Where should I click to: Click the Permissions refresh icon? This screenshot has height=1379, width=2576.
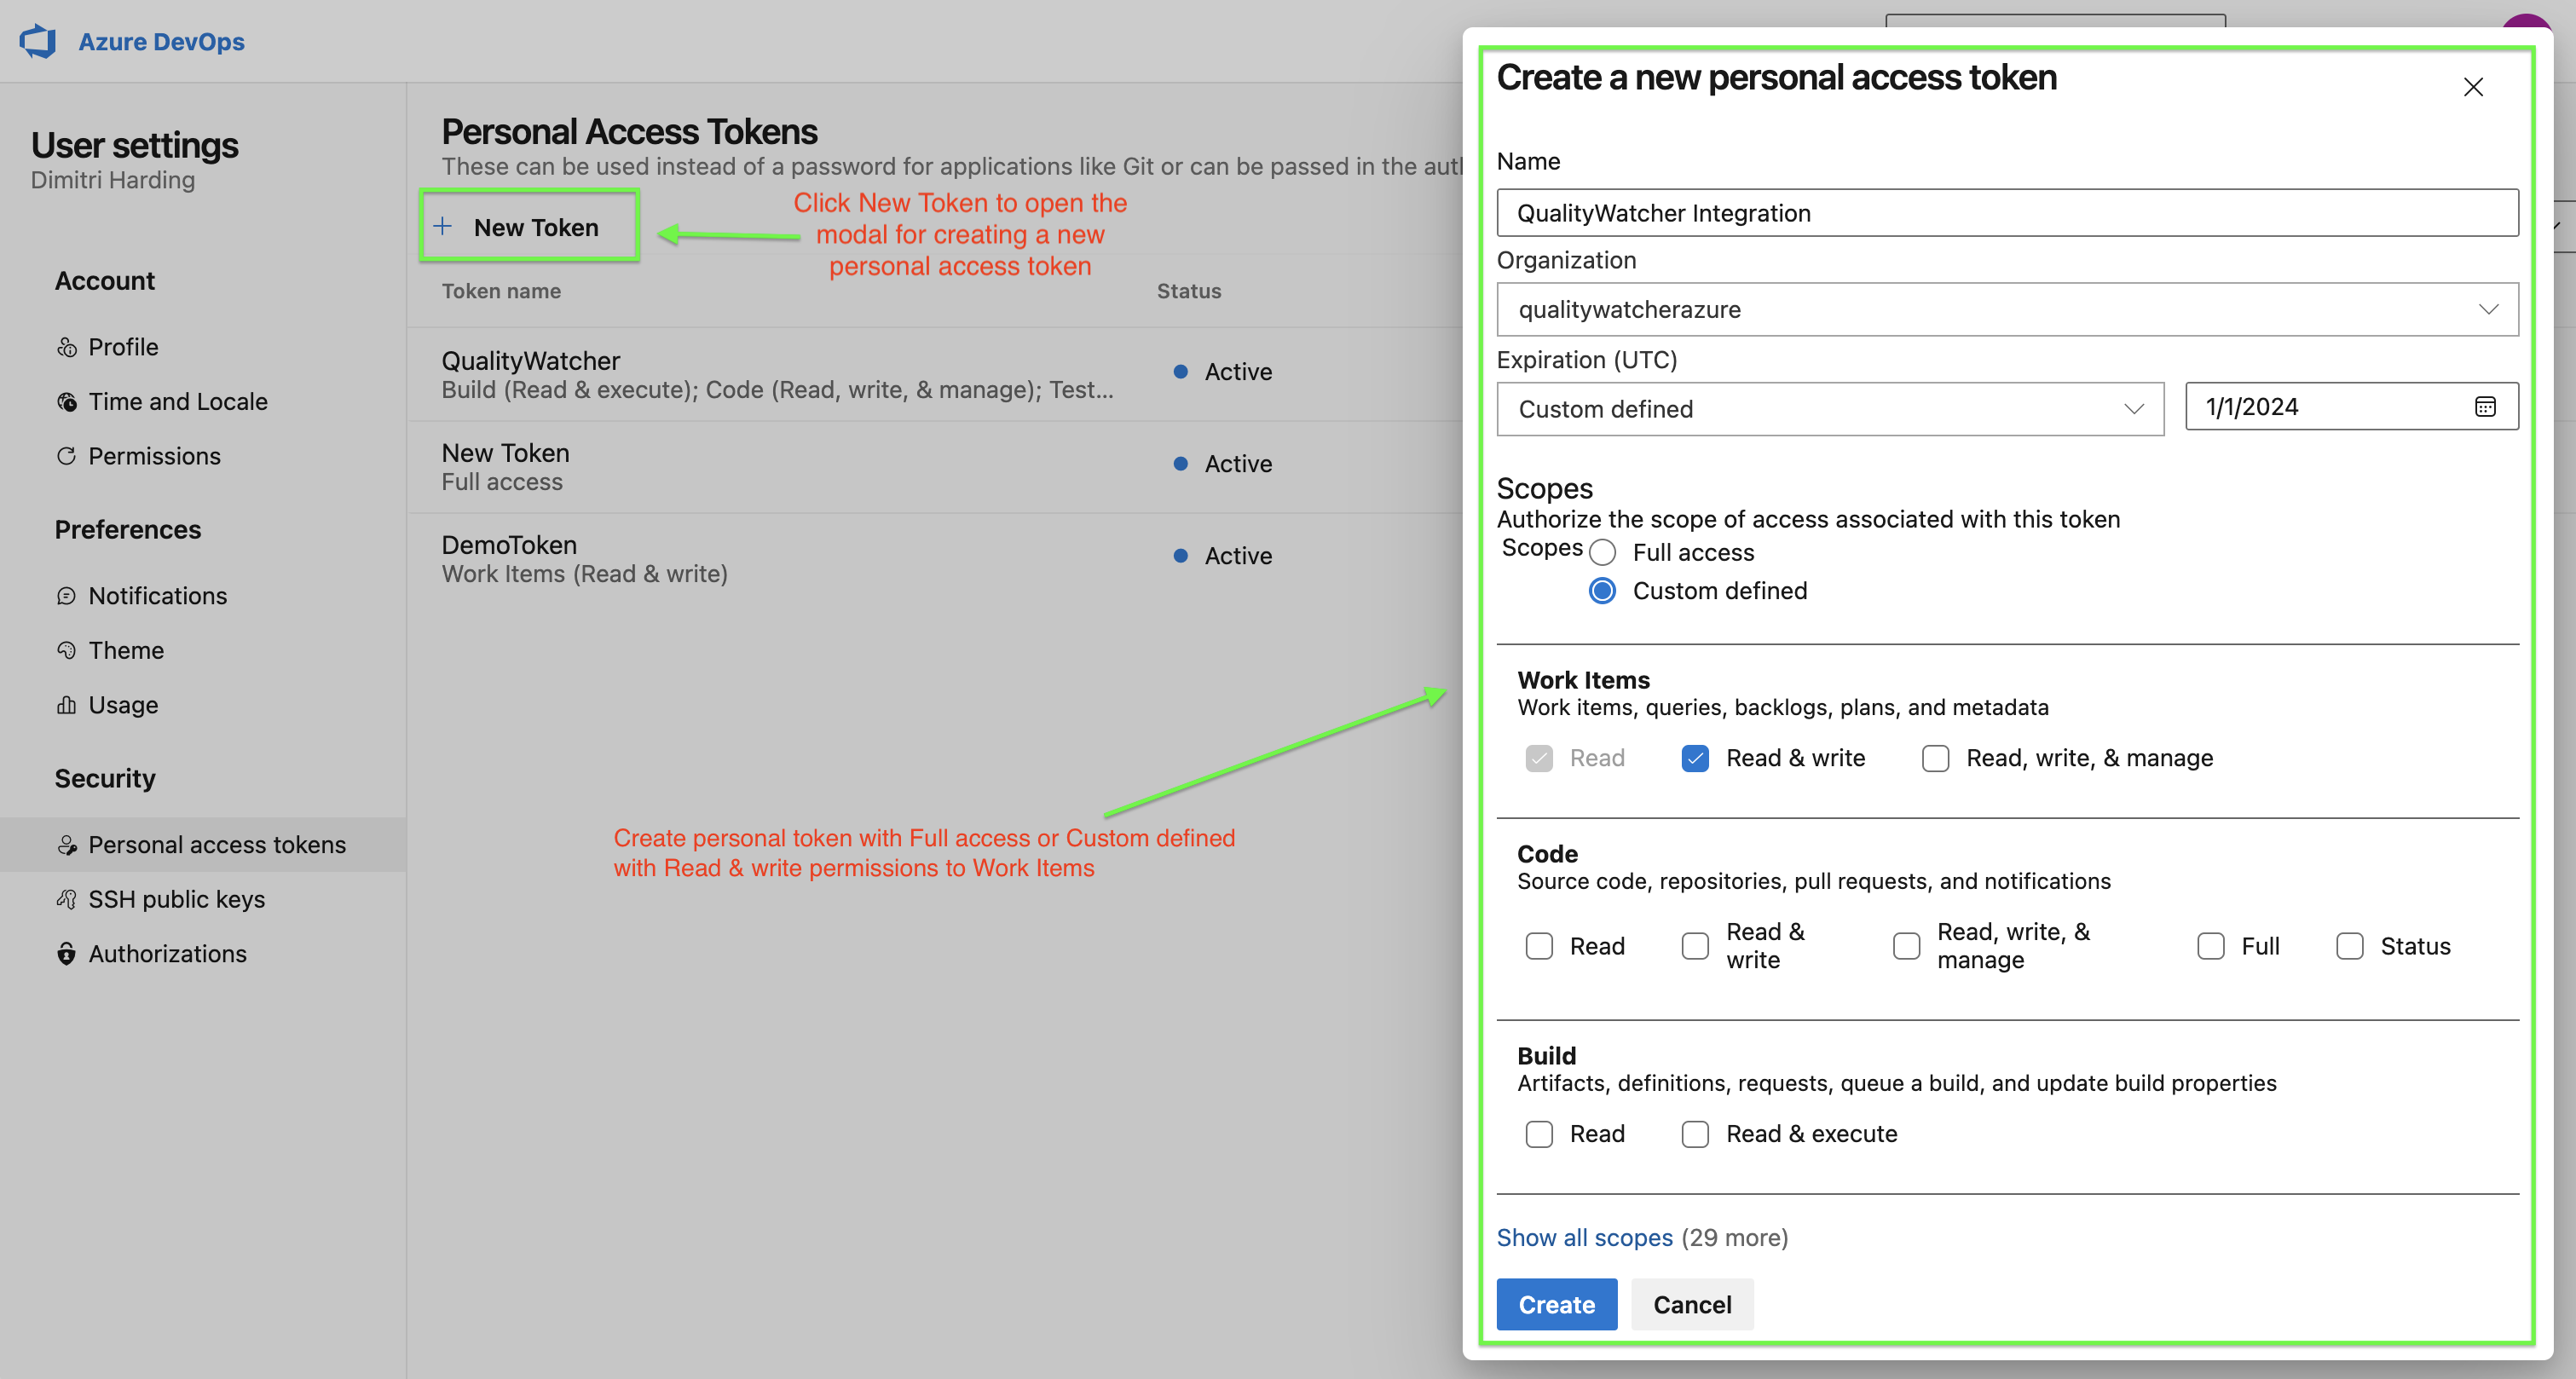(x=67, y=456)
